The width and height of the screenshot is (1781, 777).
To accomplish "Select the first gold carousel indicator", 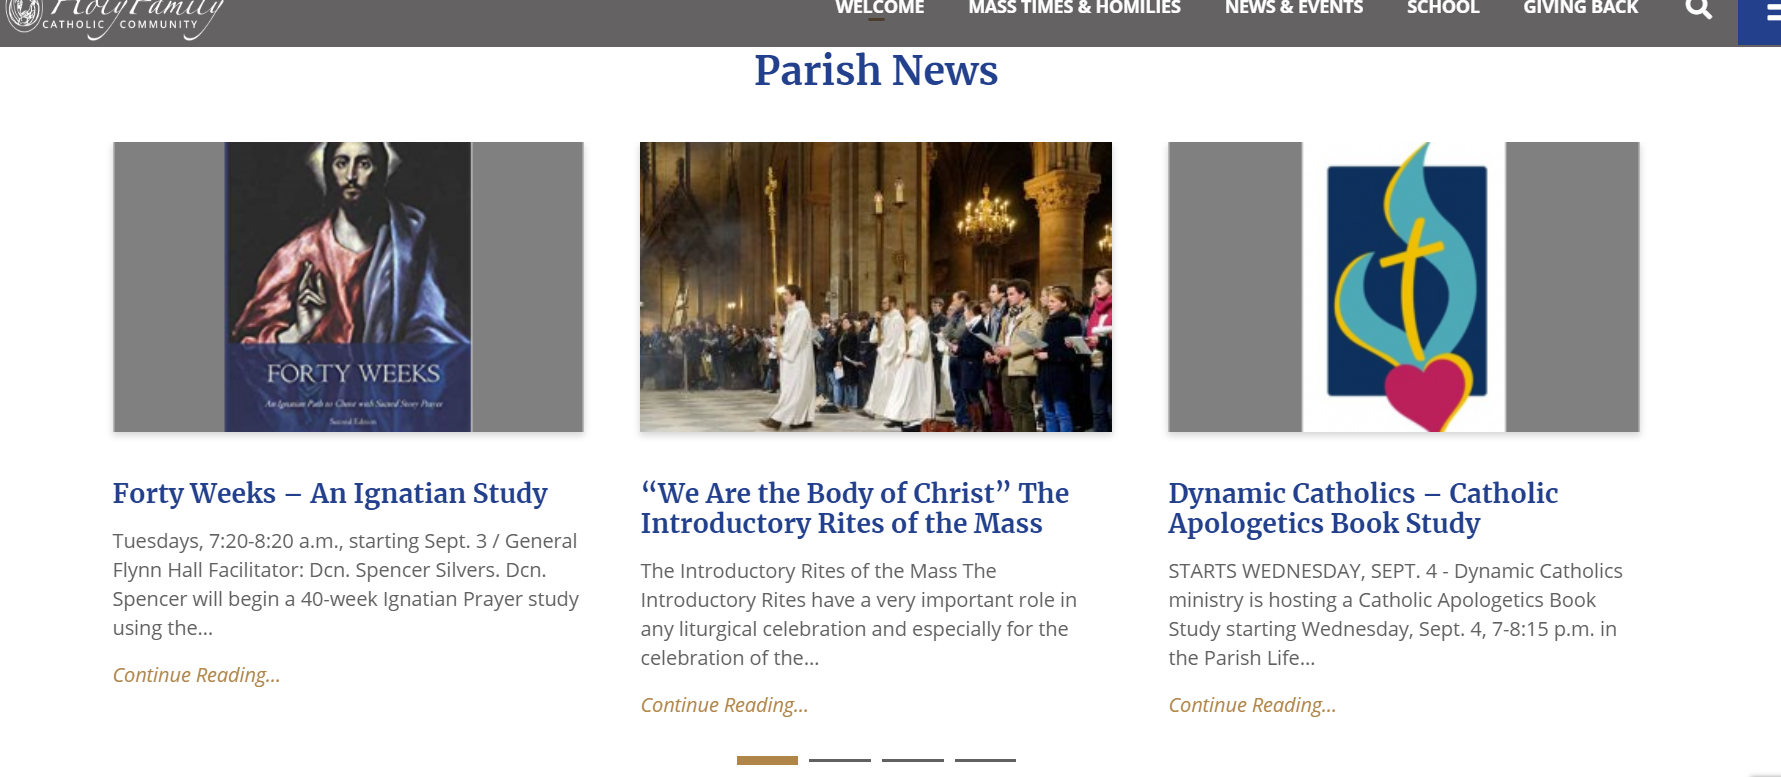I will click(767, 760).
